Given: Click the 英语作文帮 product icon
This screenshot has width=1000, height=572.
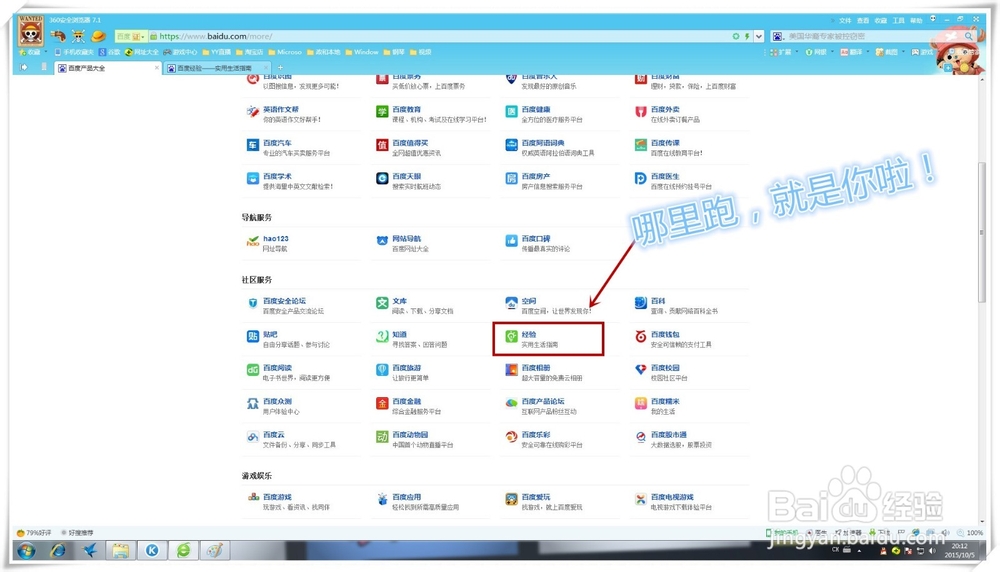Looking at the screenshot, I should click(253, 112).
